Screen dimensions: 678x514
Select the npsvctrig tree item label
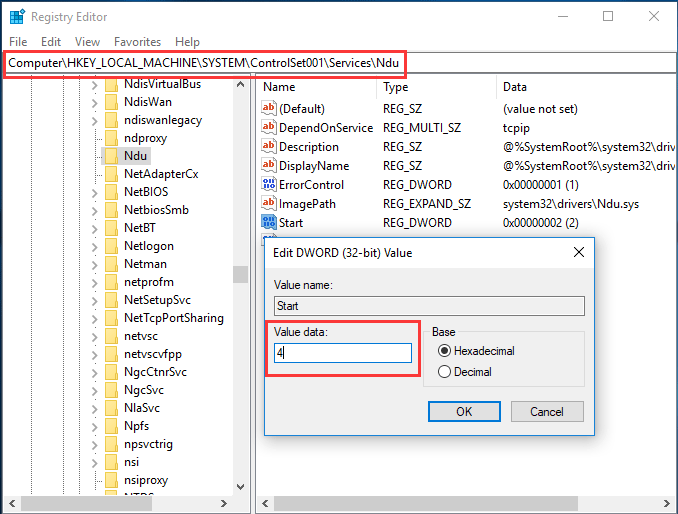click(x=148, y=444)
